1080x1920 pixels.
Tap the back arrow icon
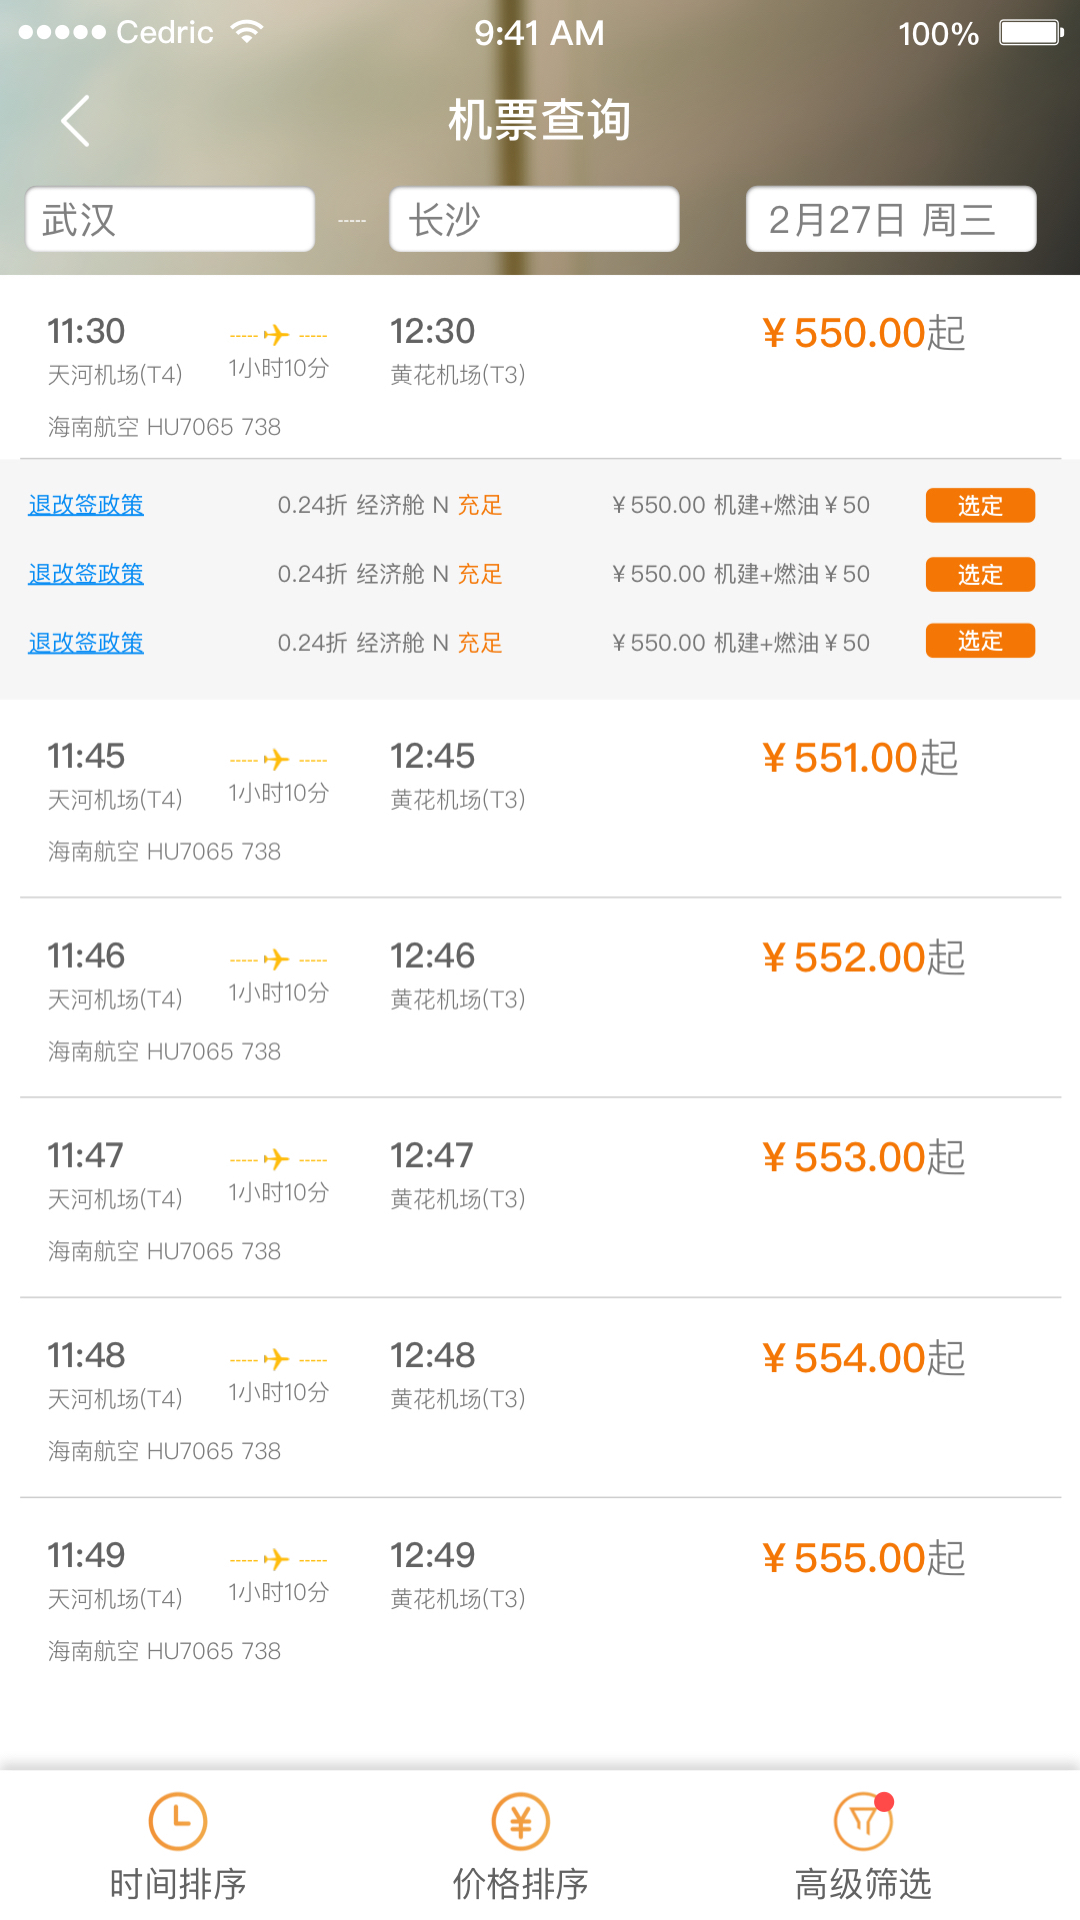pos(76,121)
